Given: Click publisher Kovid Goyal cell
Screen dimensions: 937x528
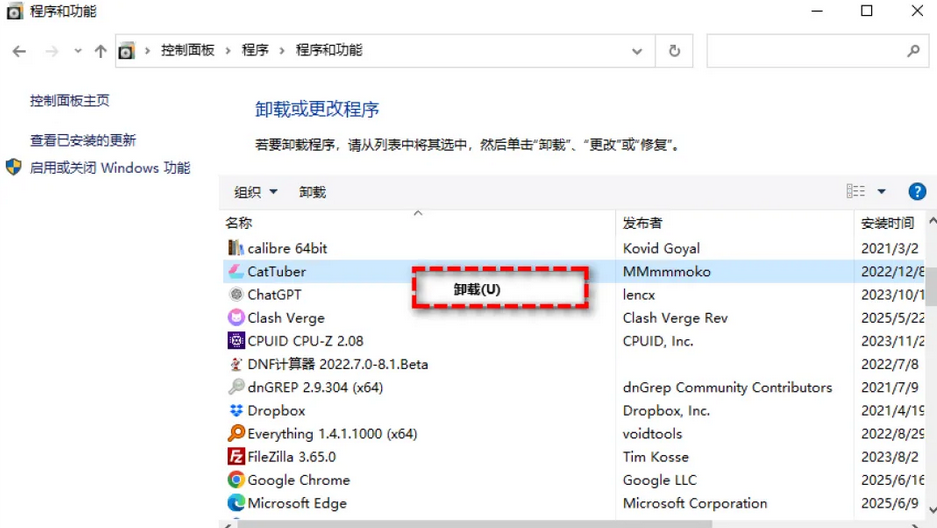Looking at the screenshot, I should tap(661, 248).
